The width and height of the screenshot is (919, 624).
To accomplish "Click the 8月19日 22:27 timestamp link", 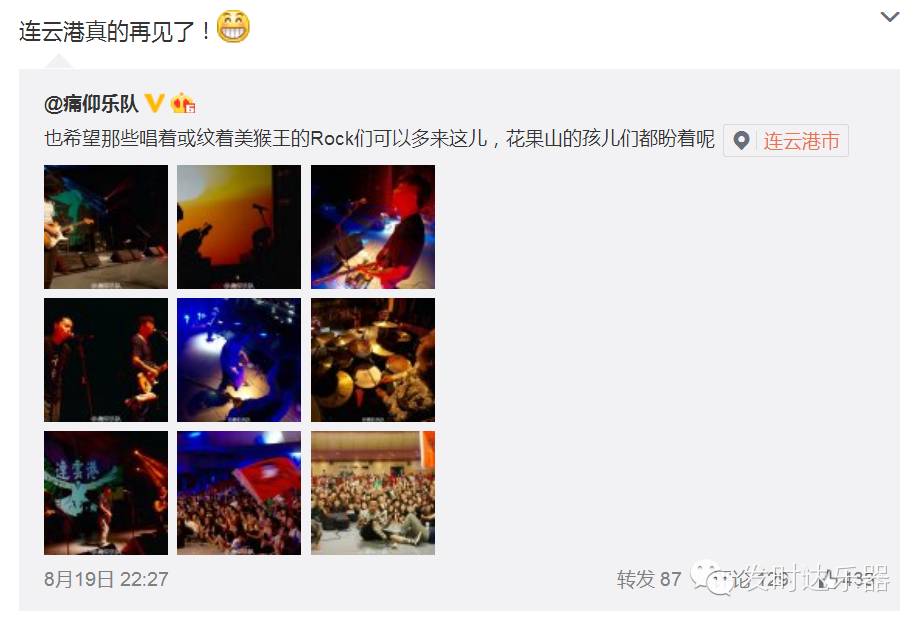I will 106,579.
